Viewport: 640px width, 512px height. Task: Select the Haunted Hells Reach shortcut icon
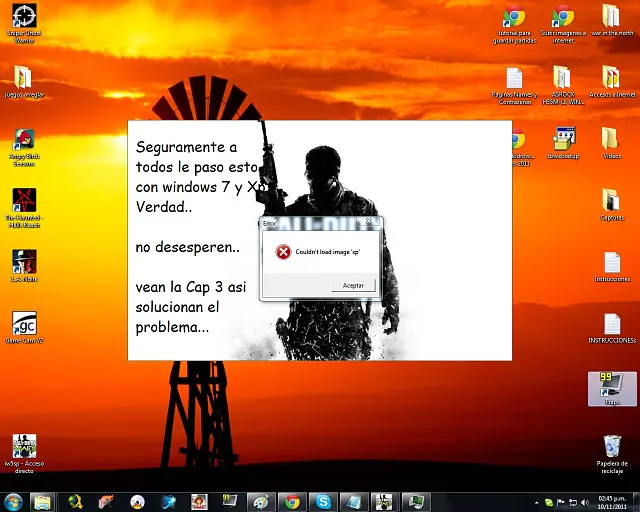point(24,208)
